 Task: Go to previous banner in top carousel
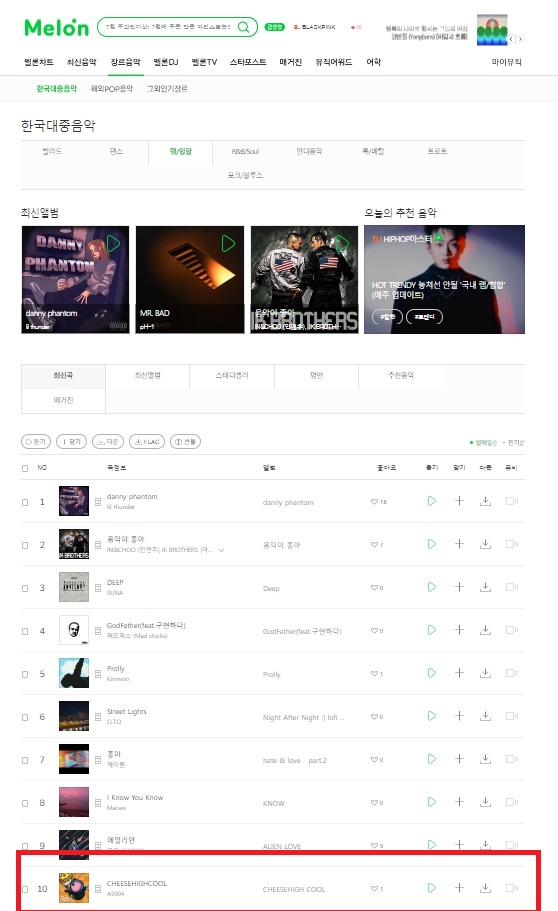coord(512,39)
